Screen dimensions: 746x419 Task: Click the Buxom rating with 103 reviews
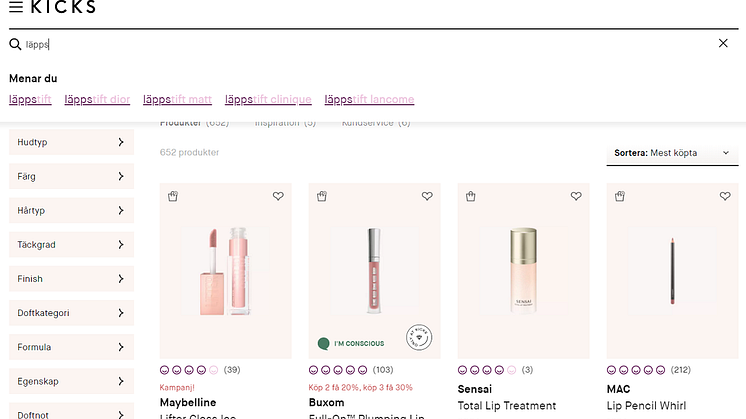[351, 370]
